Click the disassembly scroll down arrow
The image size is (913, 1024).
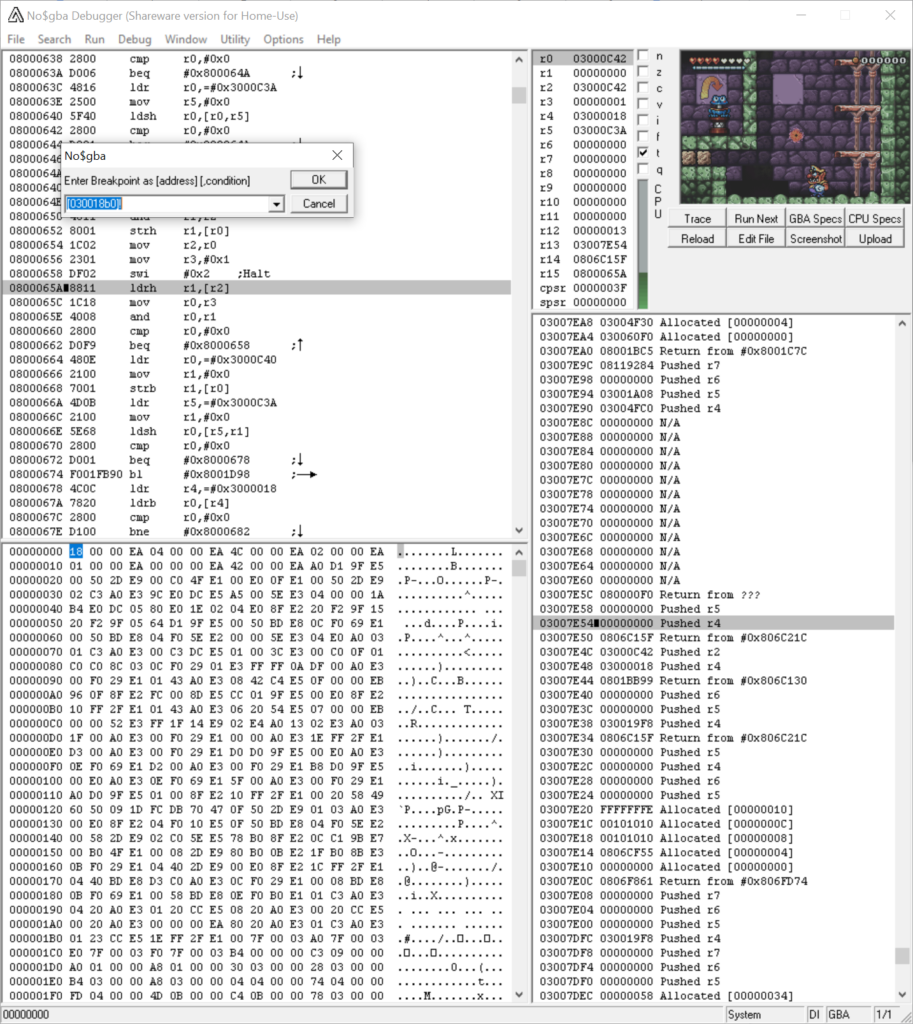519,530
